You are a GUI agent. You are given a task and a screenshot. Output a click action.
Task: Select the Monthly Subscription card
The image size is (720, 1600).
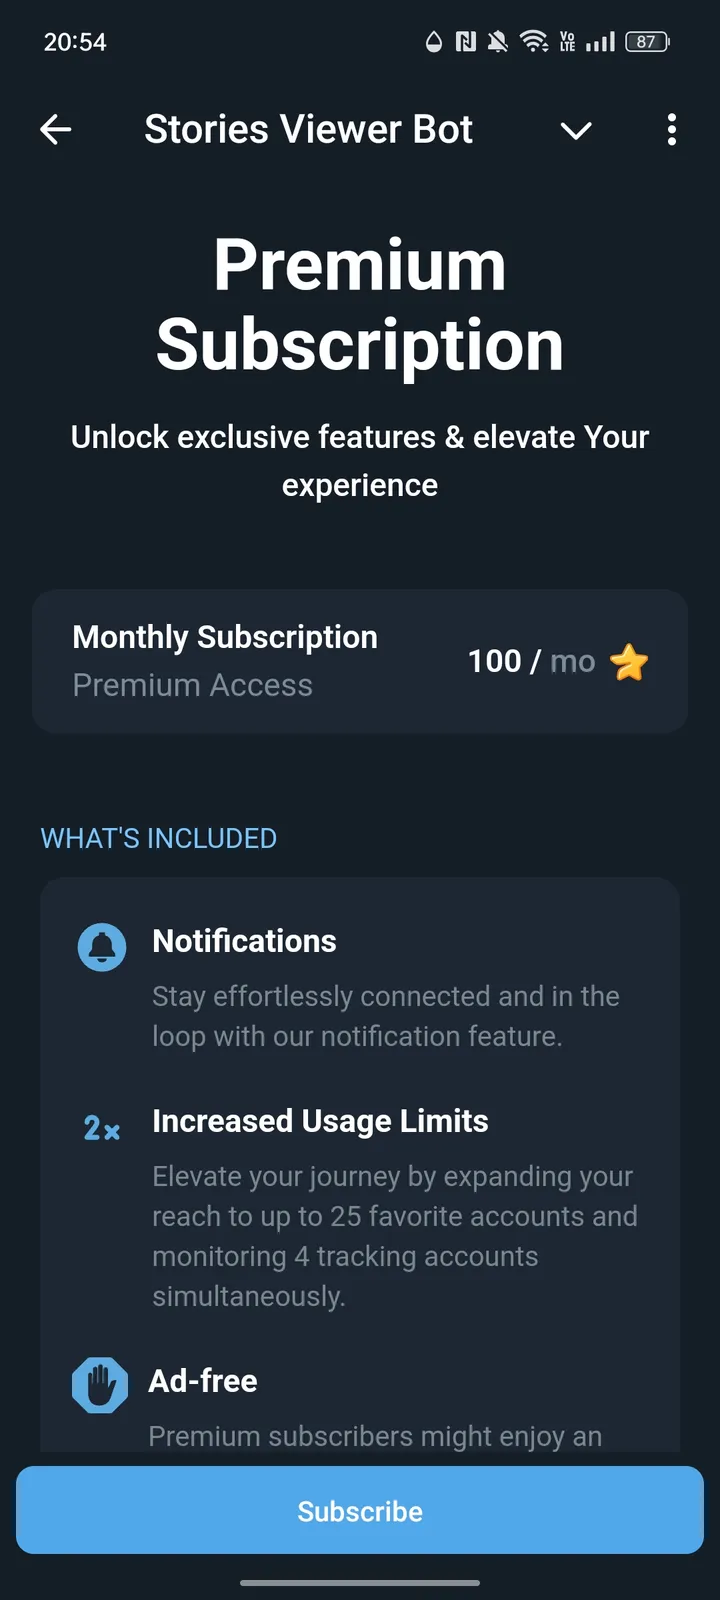pyautogui.click(x=360, y=661)
